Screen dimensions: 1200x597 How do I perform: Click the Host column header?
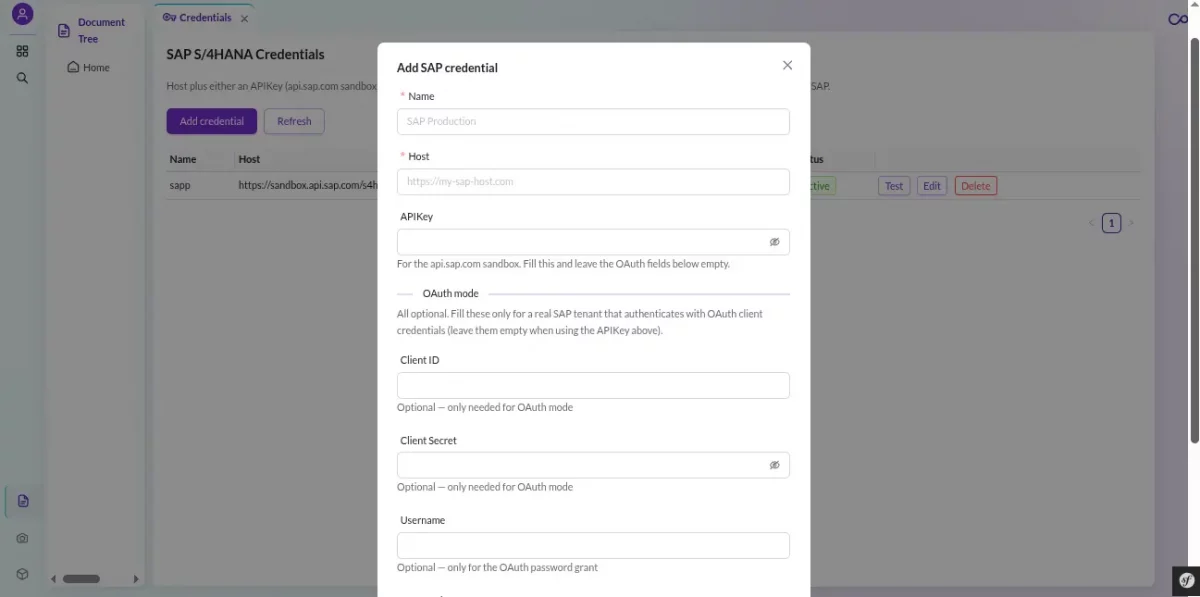[249, 159]
